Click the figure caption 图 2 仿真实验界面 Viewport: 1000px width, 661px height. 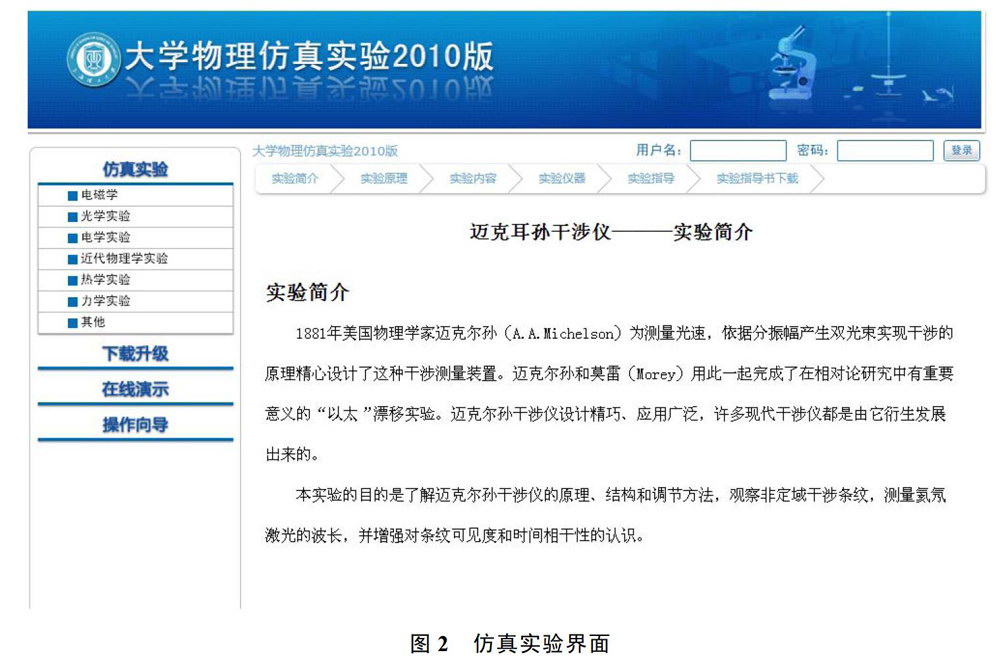(510, 643)
